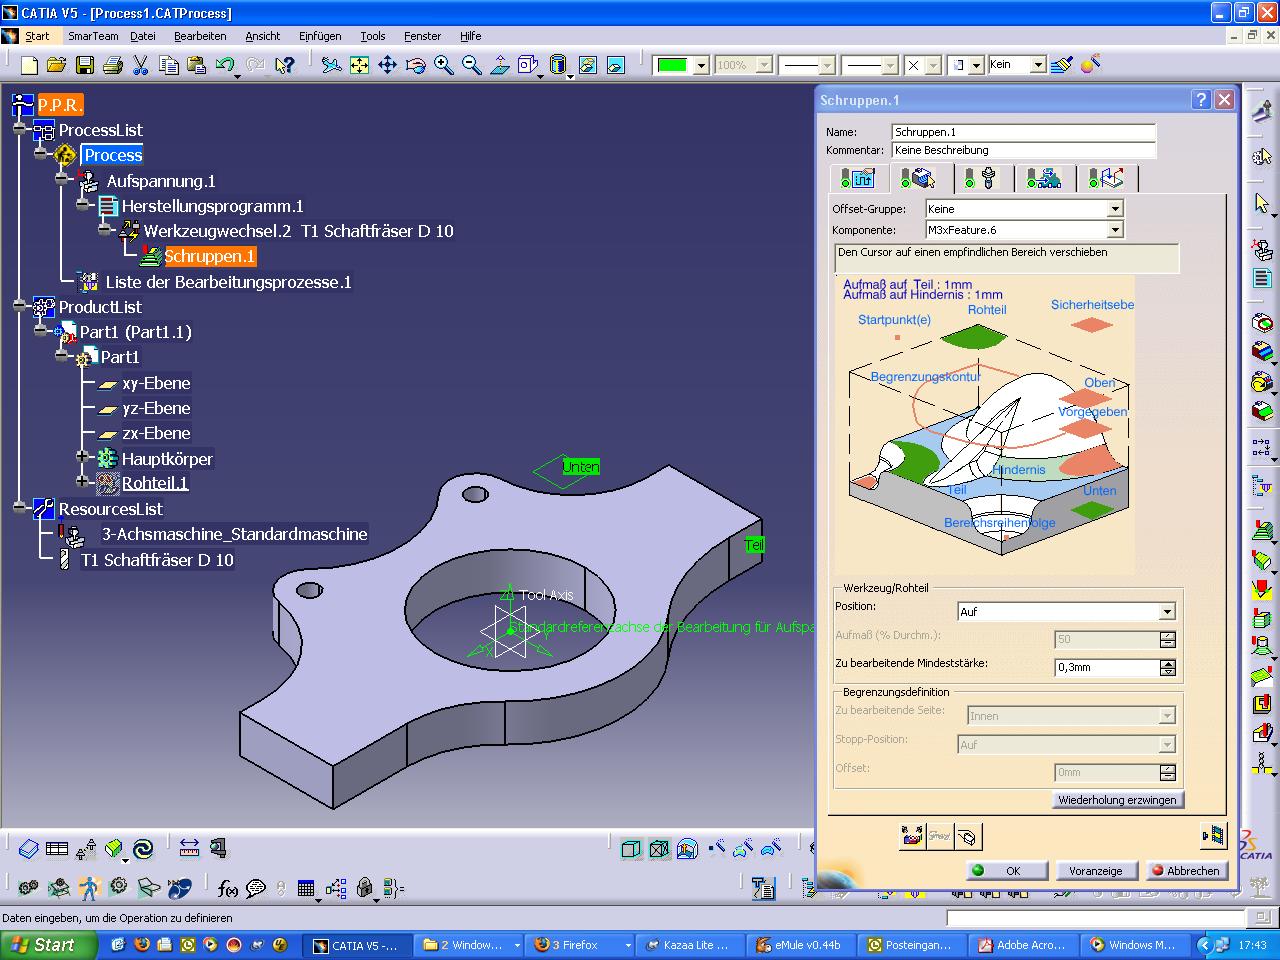Open the Einfügen menu
Viewport: 1280px width, 960px height.
point(320,36)
